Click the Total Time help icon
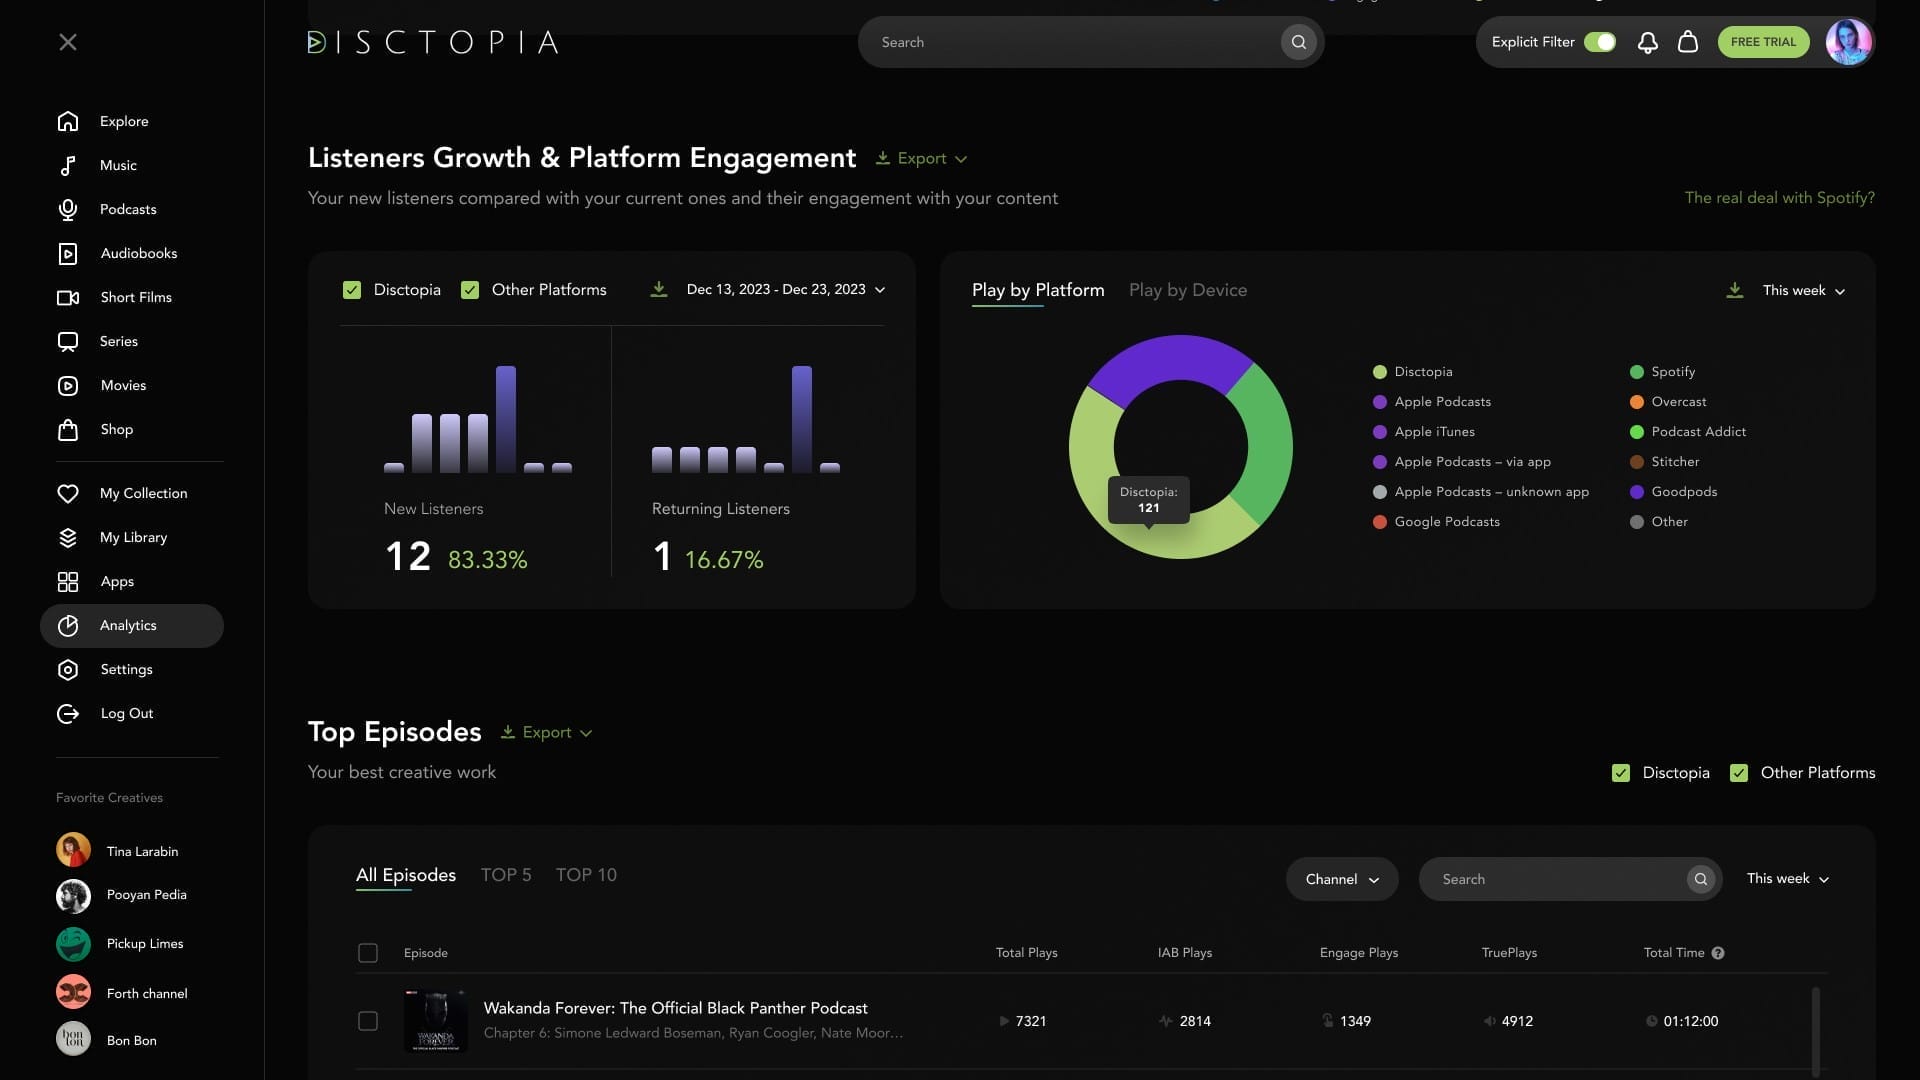 [1718, 953]
